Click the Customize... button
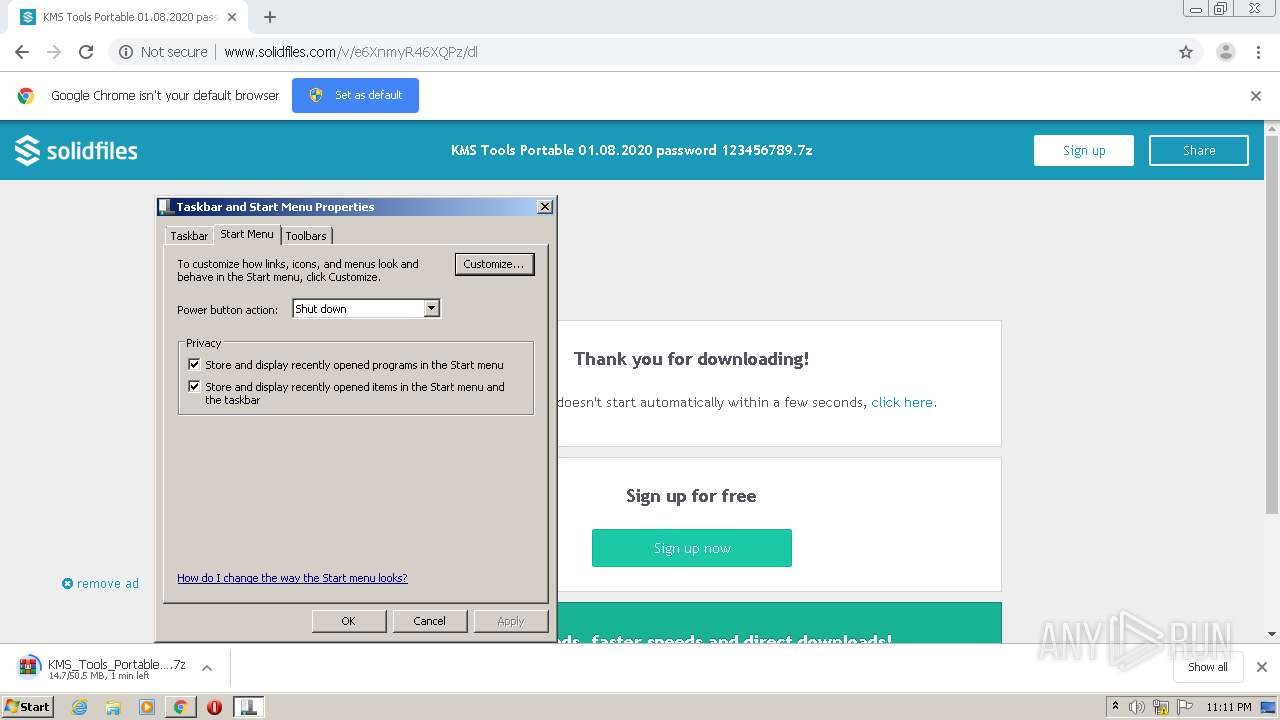 494,264
